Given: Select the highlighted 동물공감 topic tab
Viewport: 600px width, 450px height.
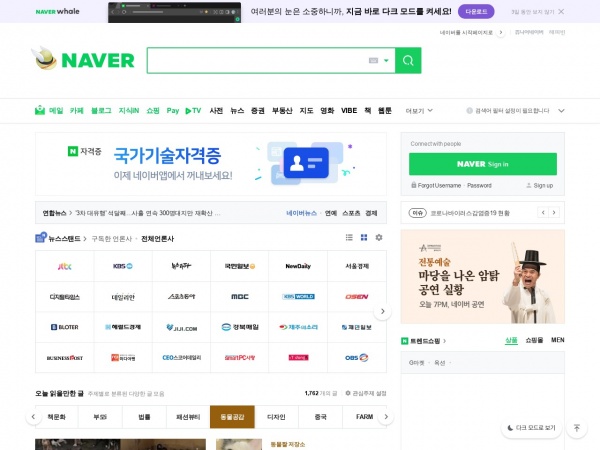Looking at the screenshot, I should pyautogui.click(x=232, y=417).
